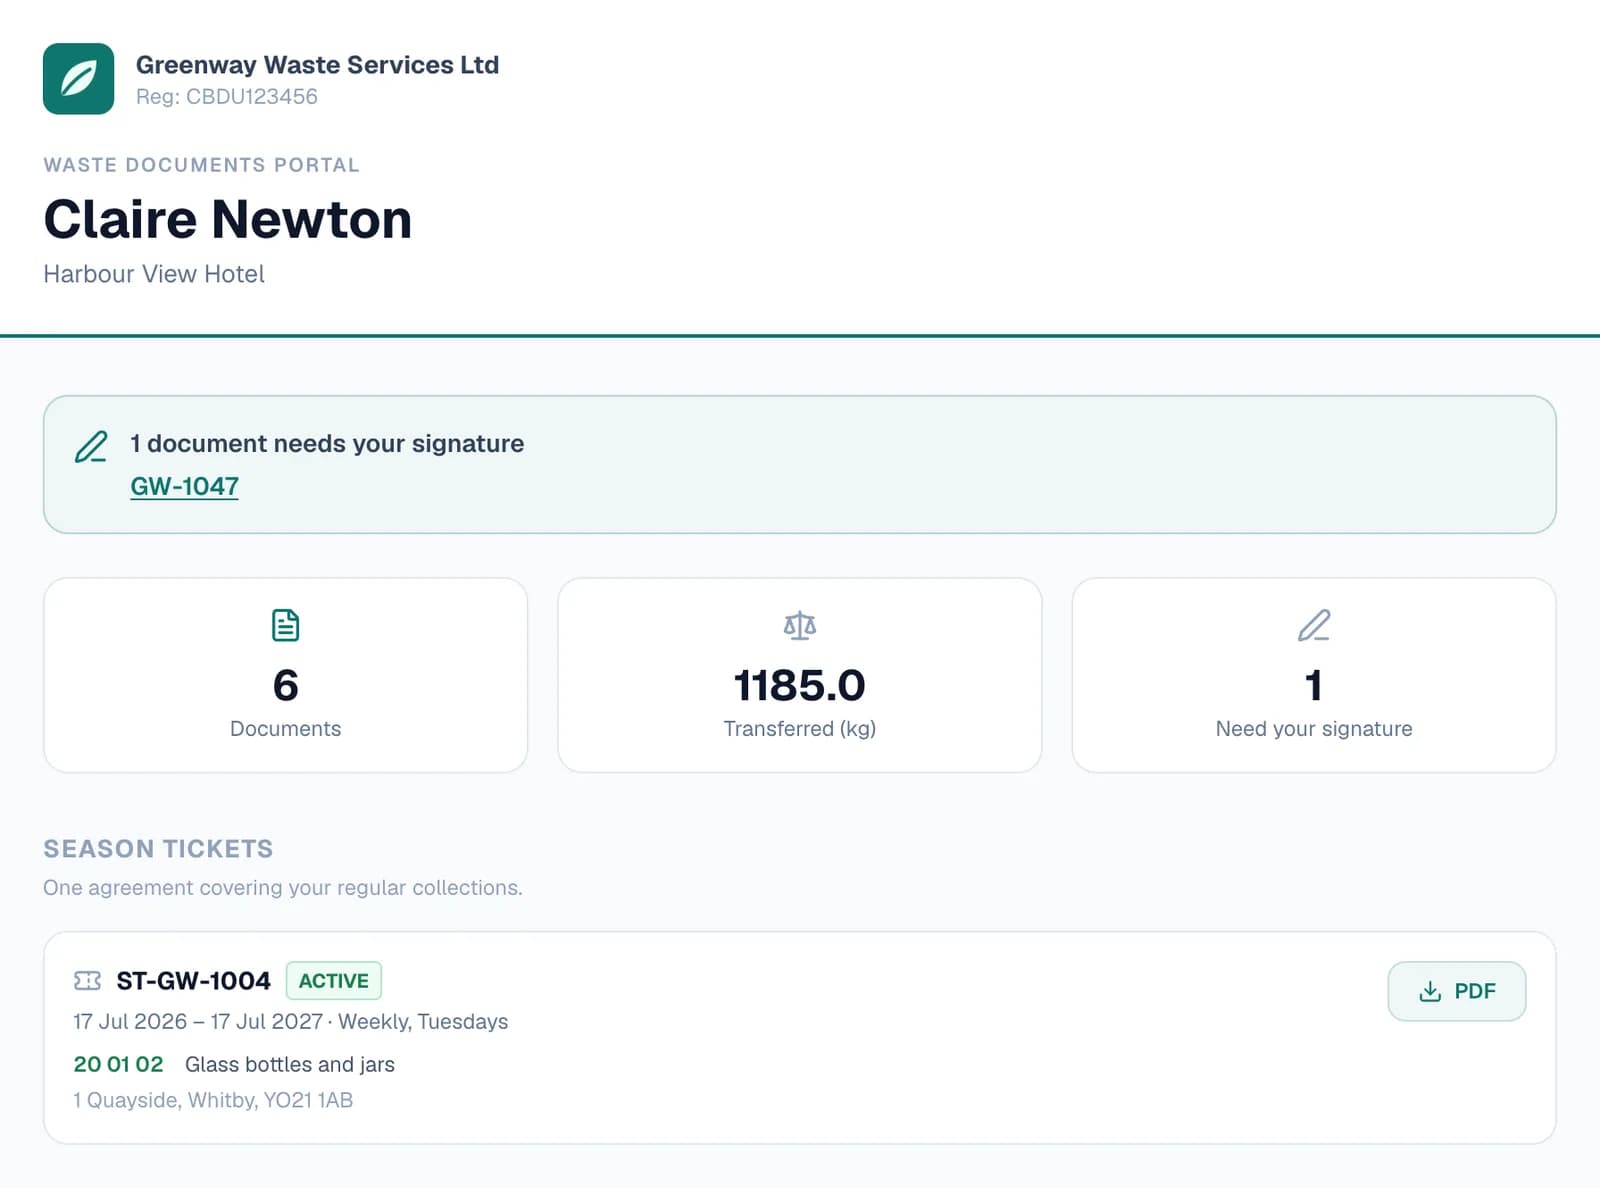
Task: Click the Glass bottles and jars description
Action: click(290, 1064)
